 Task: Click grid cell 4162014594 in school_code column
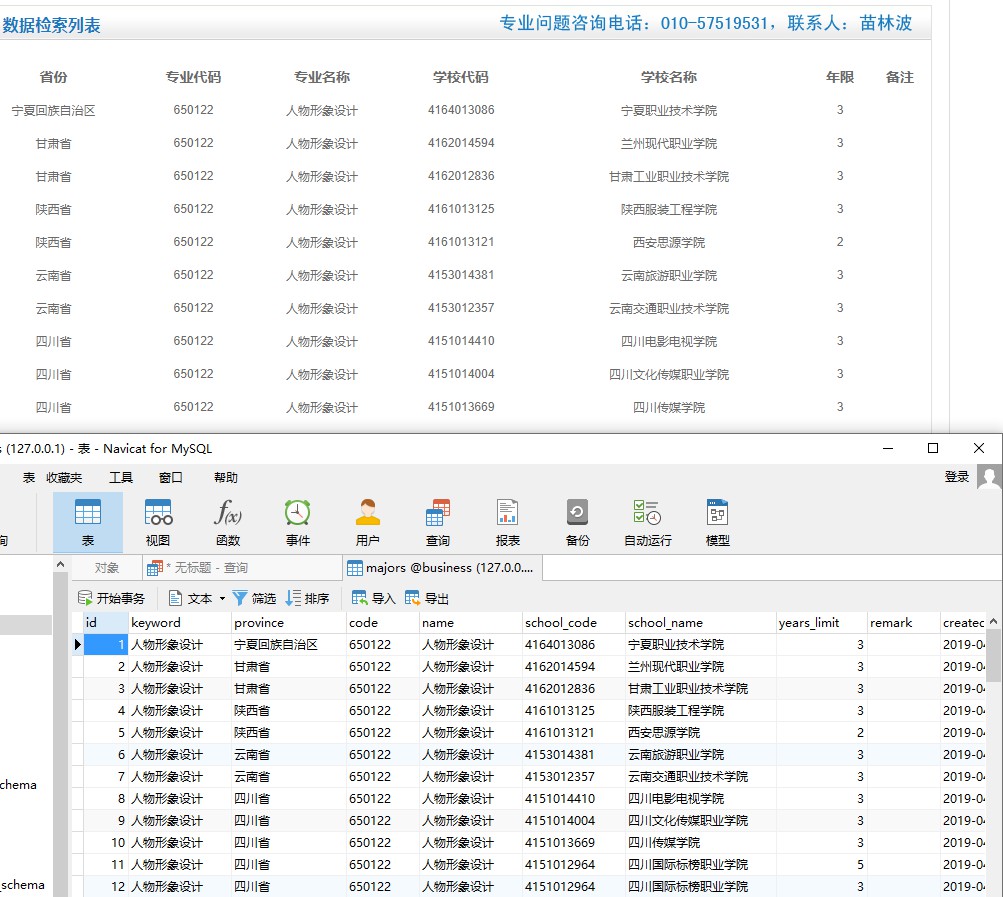tap(573, 667)
